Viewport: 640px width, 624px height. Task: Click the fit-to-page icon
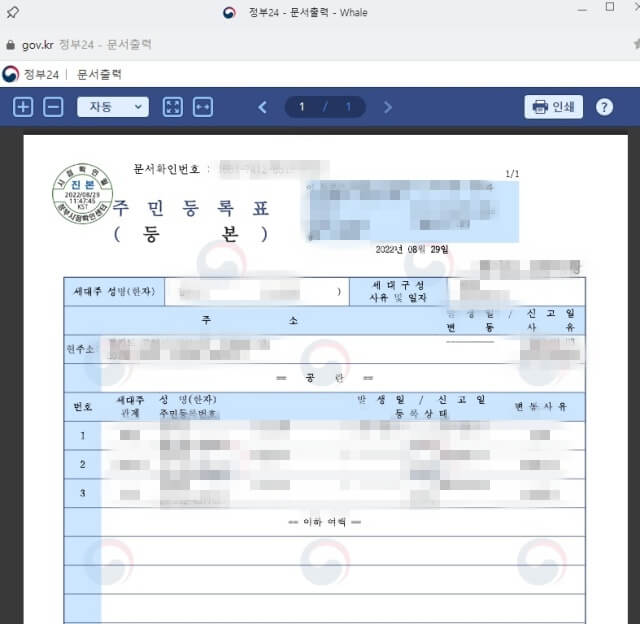[173, 107]
